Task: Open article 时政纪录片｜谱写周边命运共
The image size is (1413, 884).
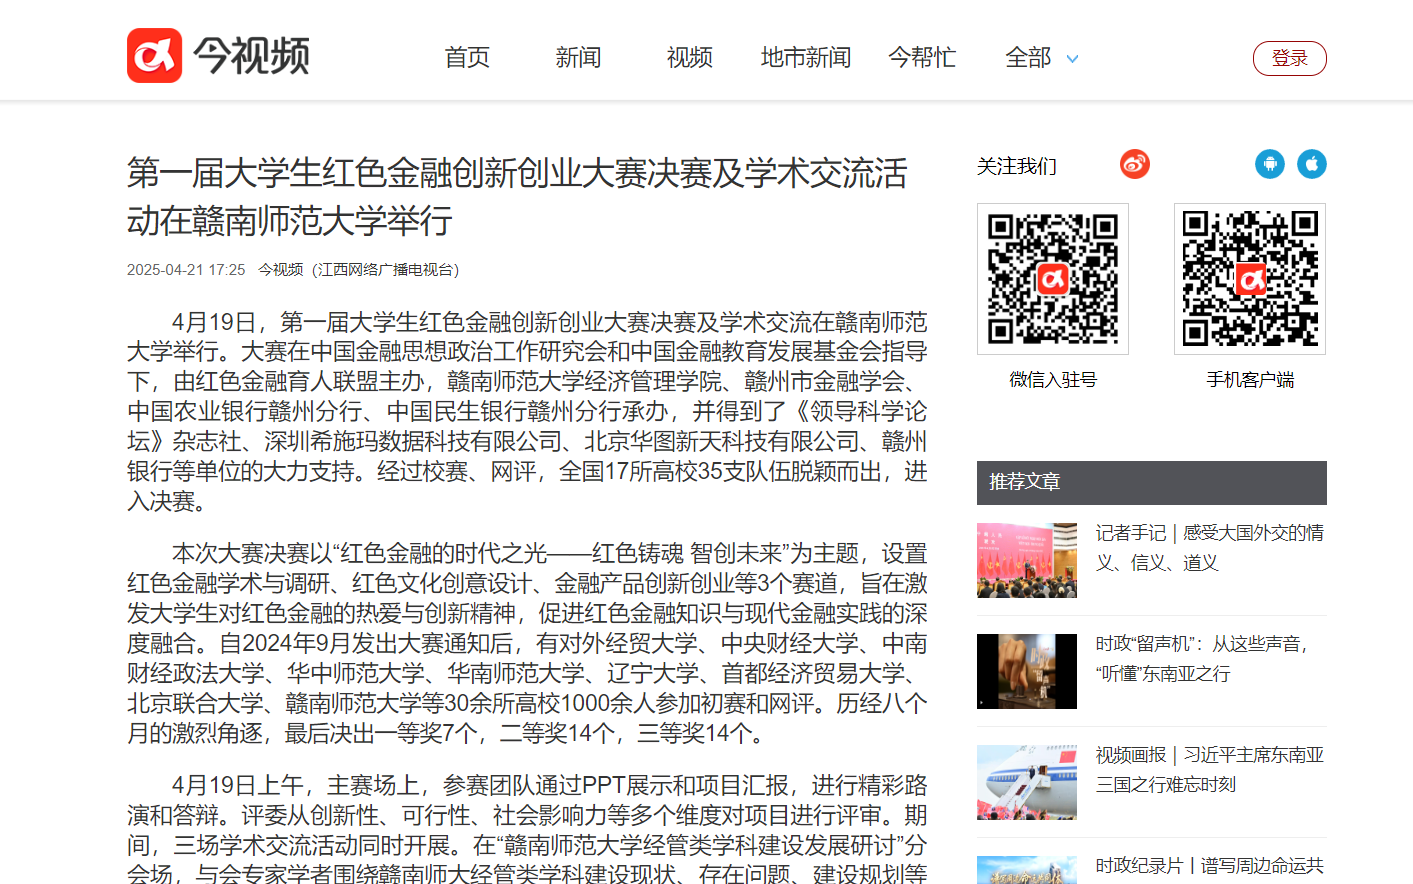Action: pos(1210,866)
